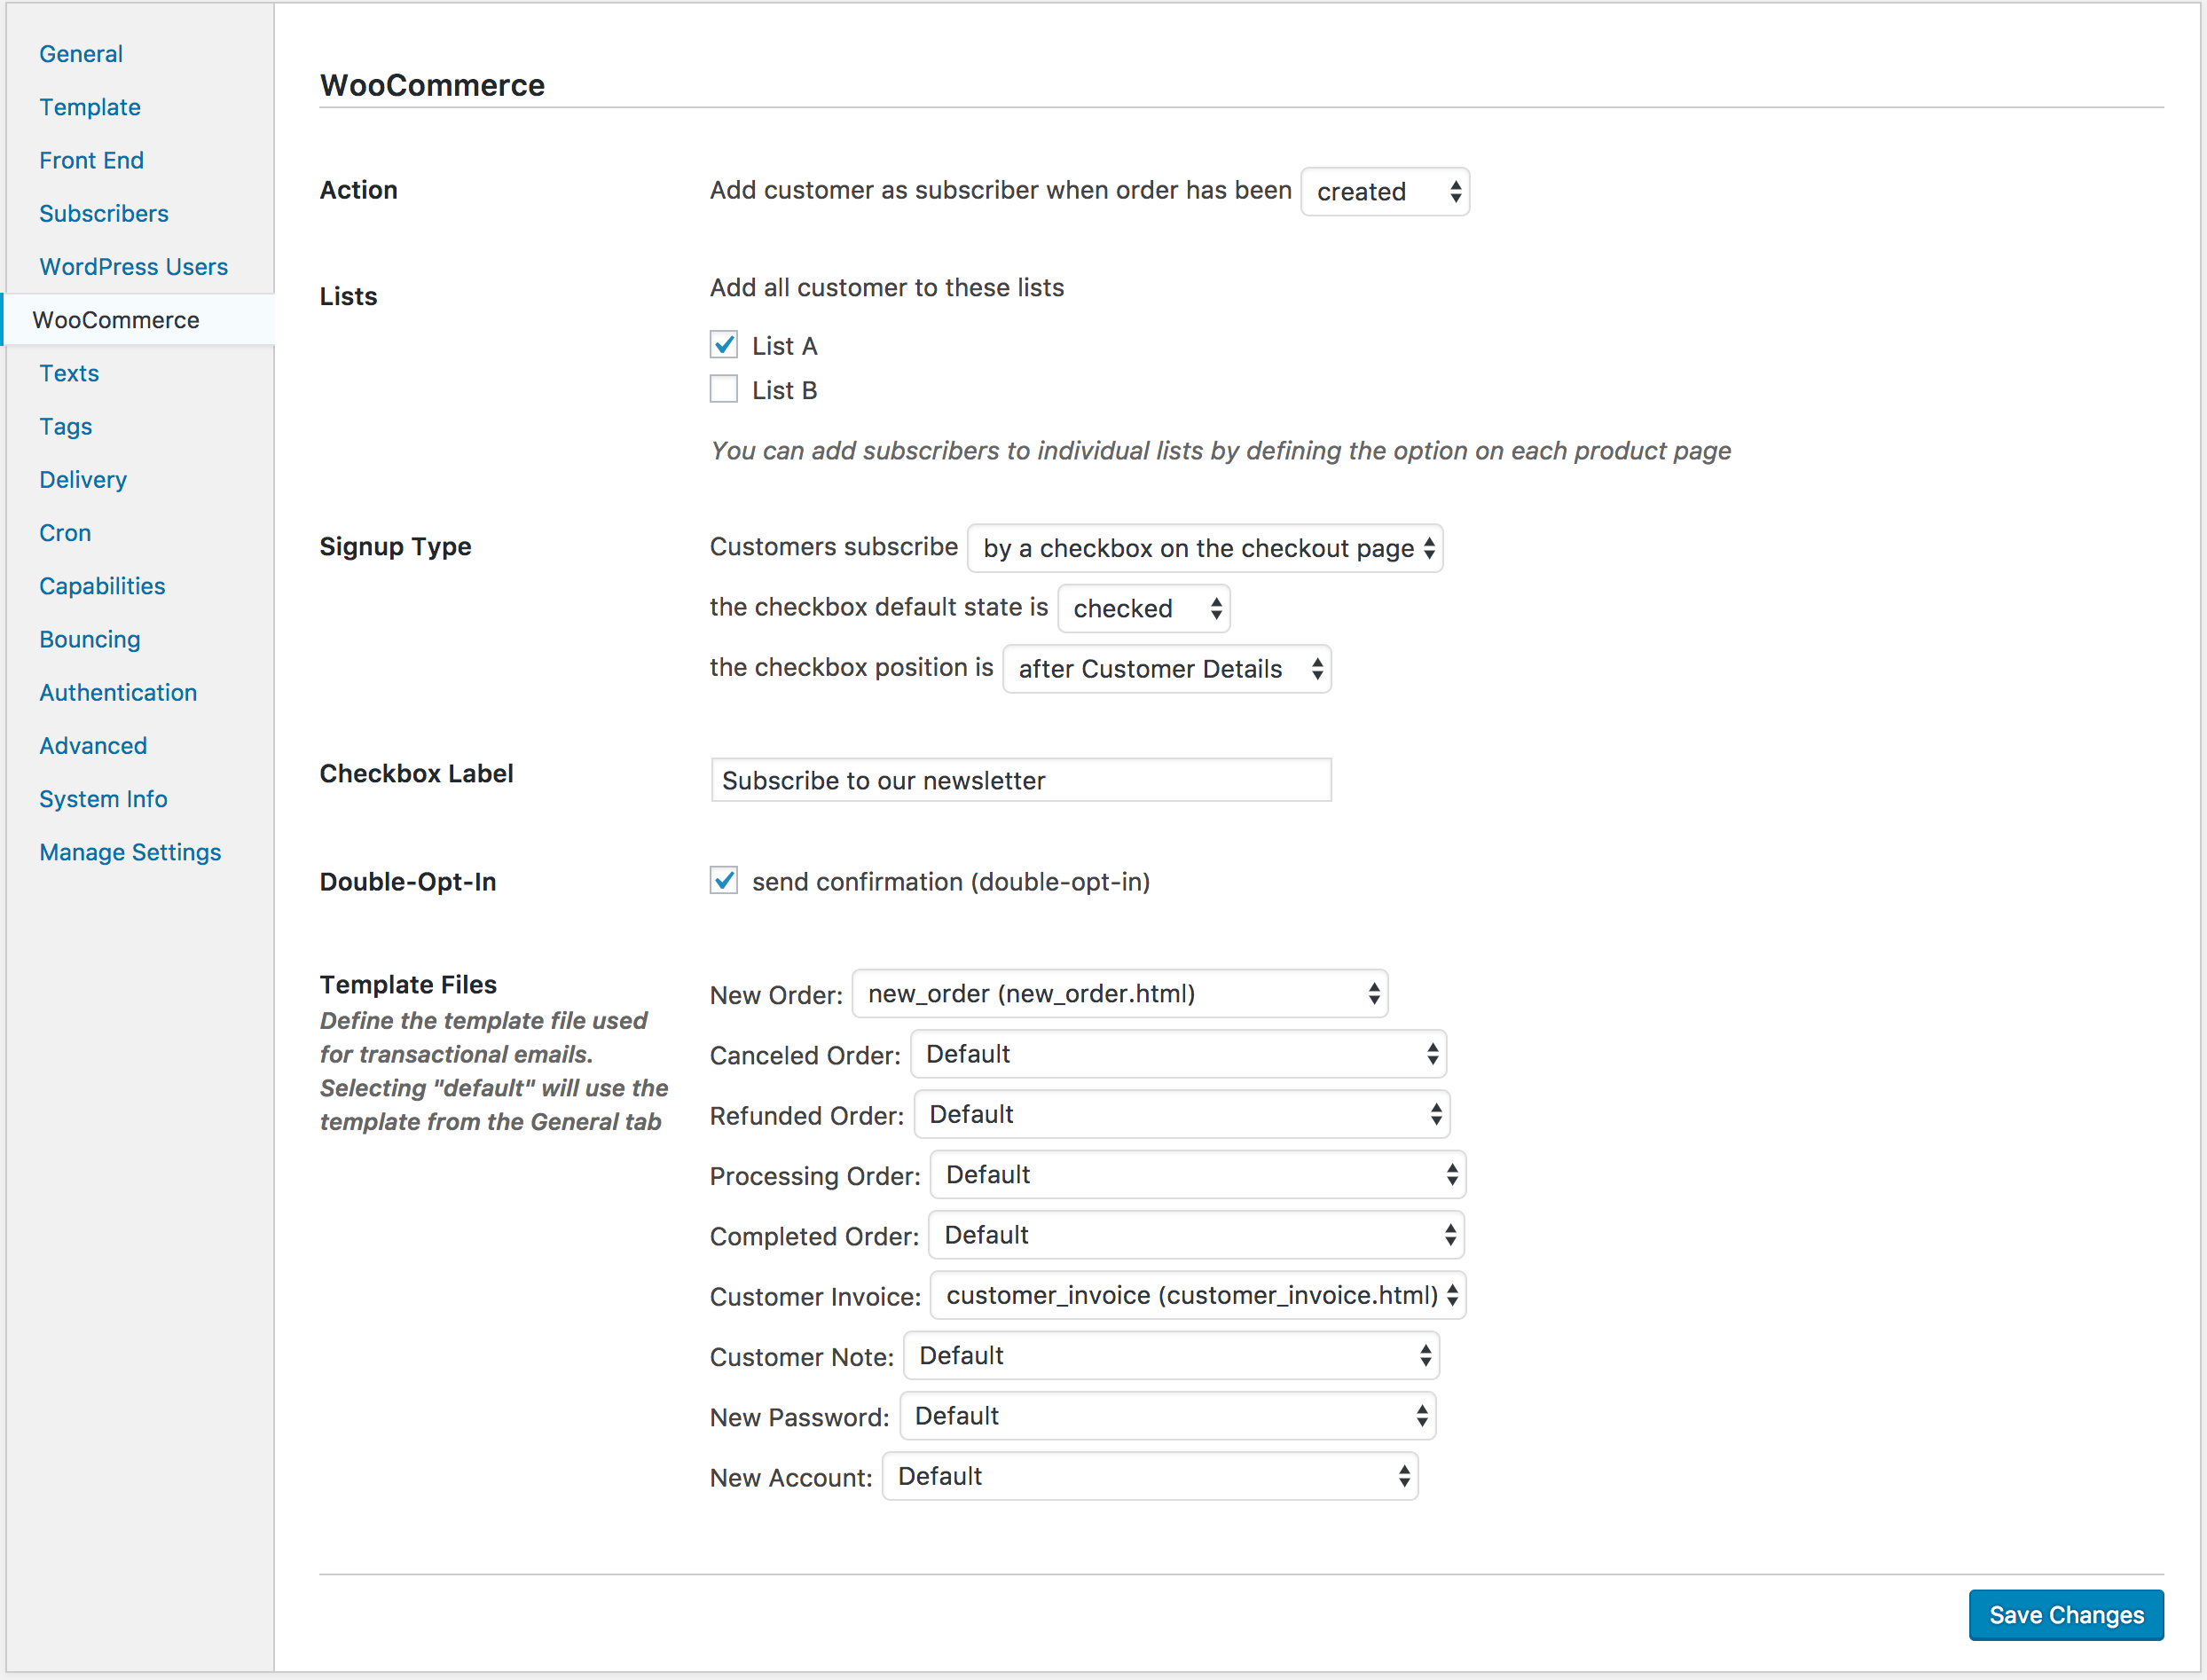Click the 'New Account:' field label
Image resolution: width=2207 pixels, height=1680 pixels.
(791, 1478)
